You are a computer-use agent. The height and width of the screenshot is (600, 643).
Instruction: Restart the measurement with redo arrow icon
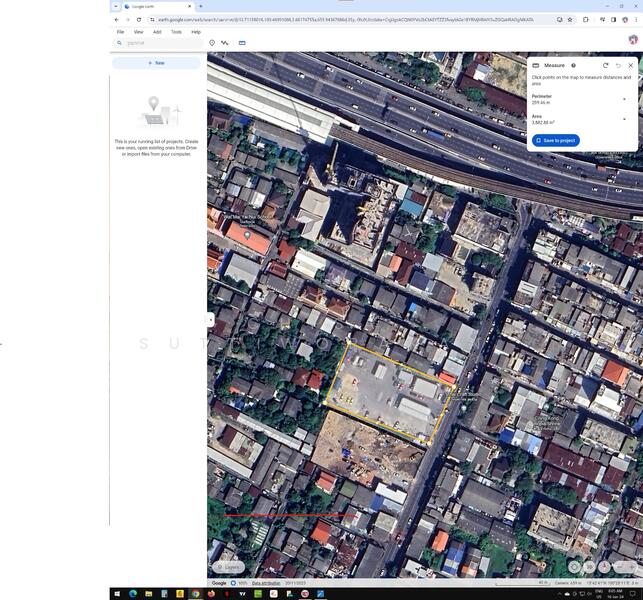pos(605,65)
